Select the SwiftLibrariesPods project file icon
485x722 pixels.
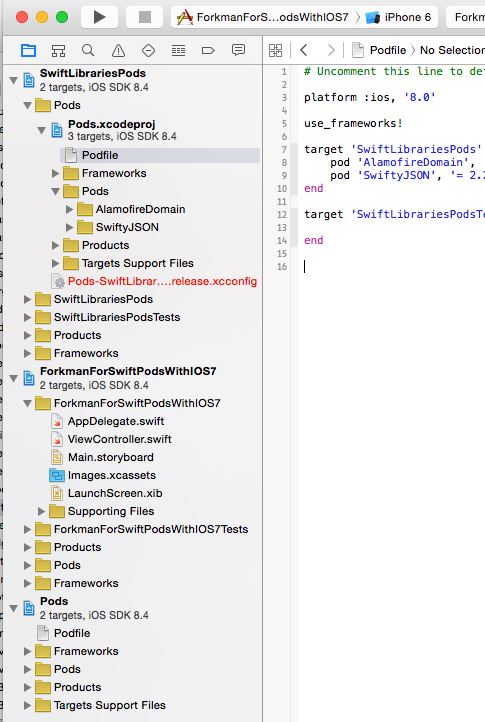coord(29,80)
